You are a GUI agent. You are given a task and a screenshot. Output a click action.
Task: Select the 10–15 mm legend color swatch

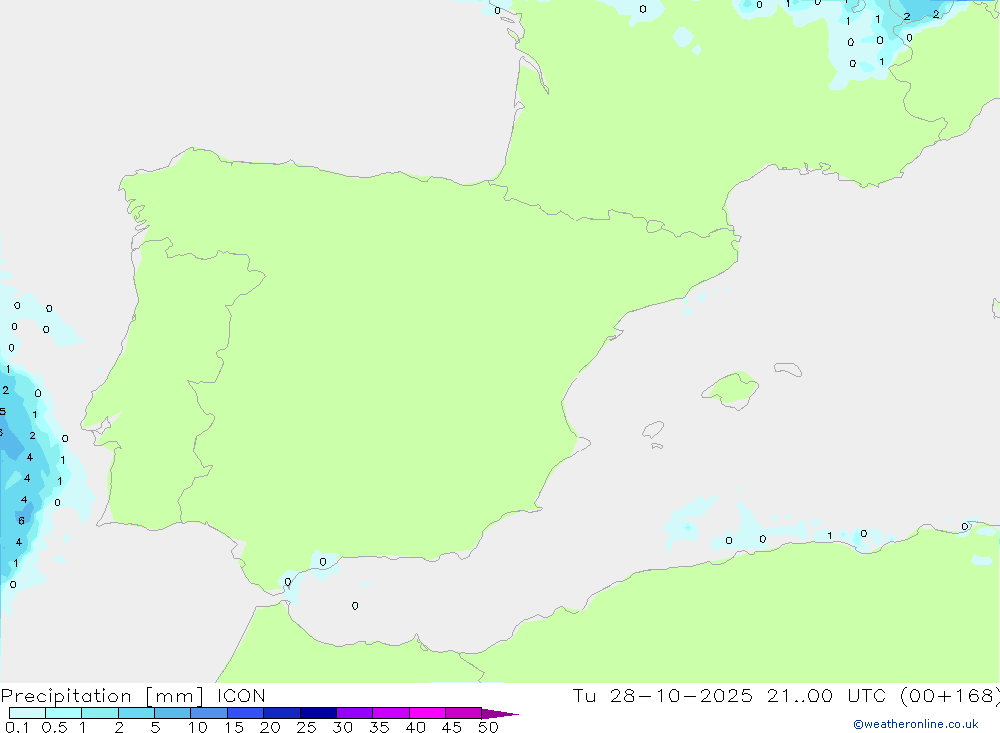(209, 713)
